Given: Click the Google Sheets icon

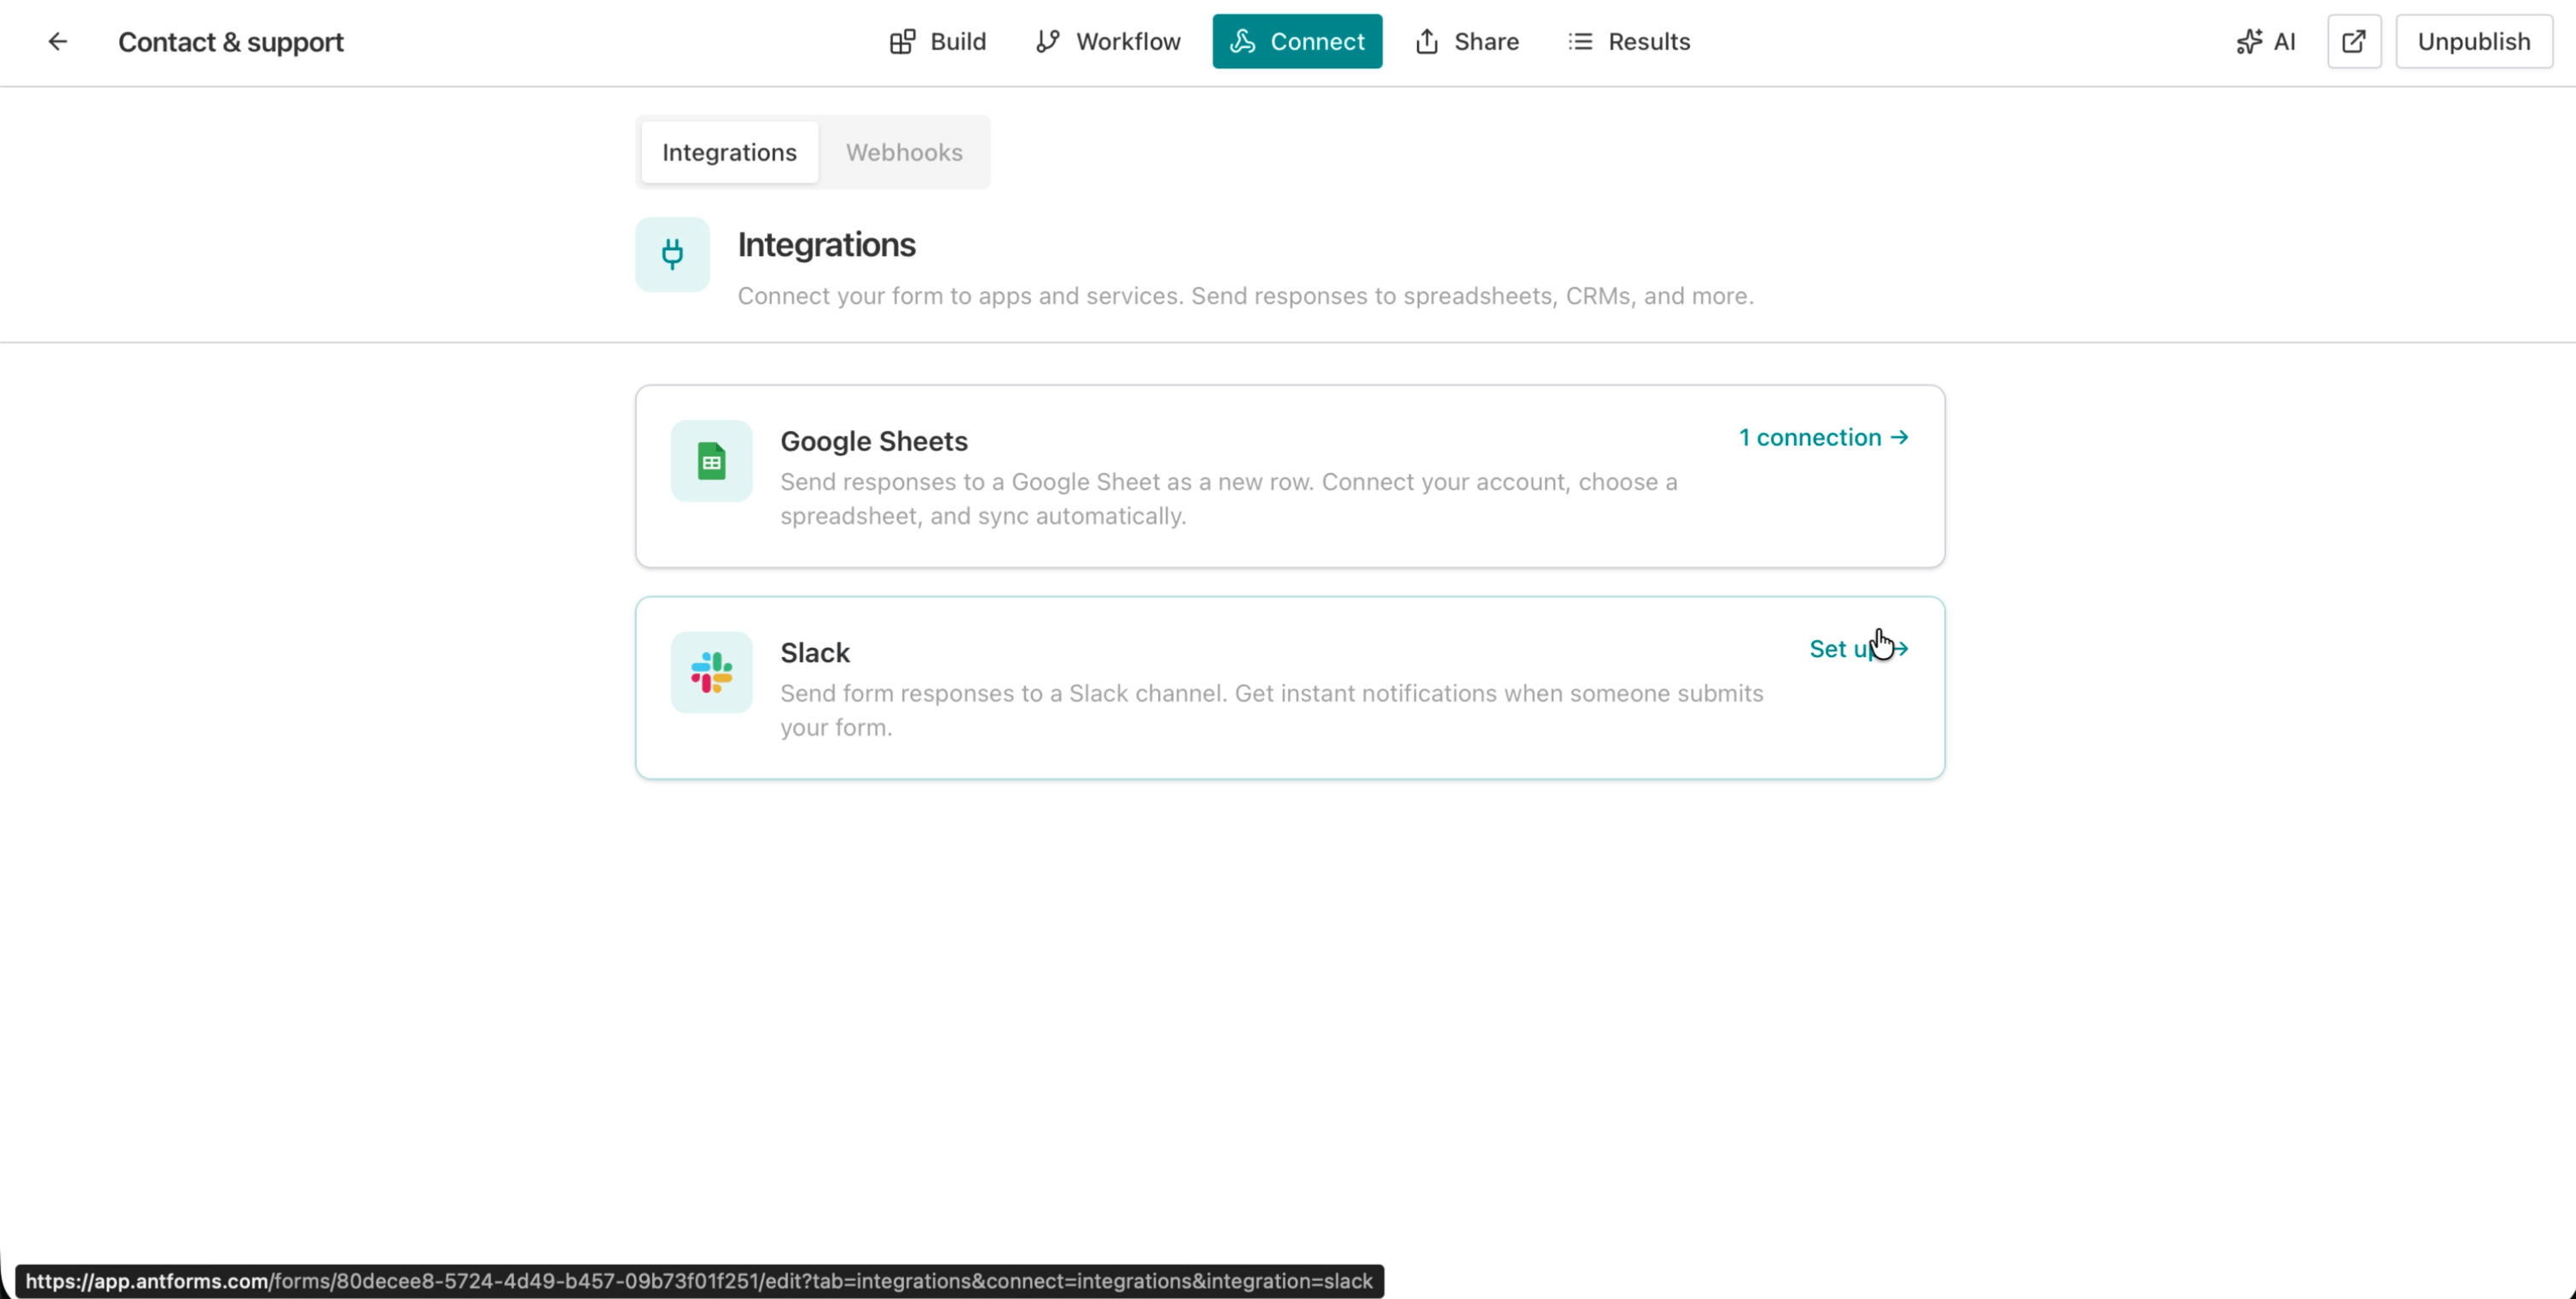Looking at the screenshot, I should 710,461.
